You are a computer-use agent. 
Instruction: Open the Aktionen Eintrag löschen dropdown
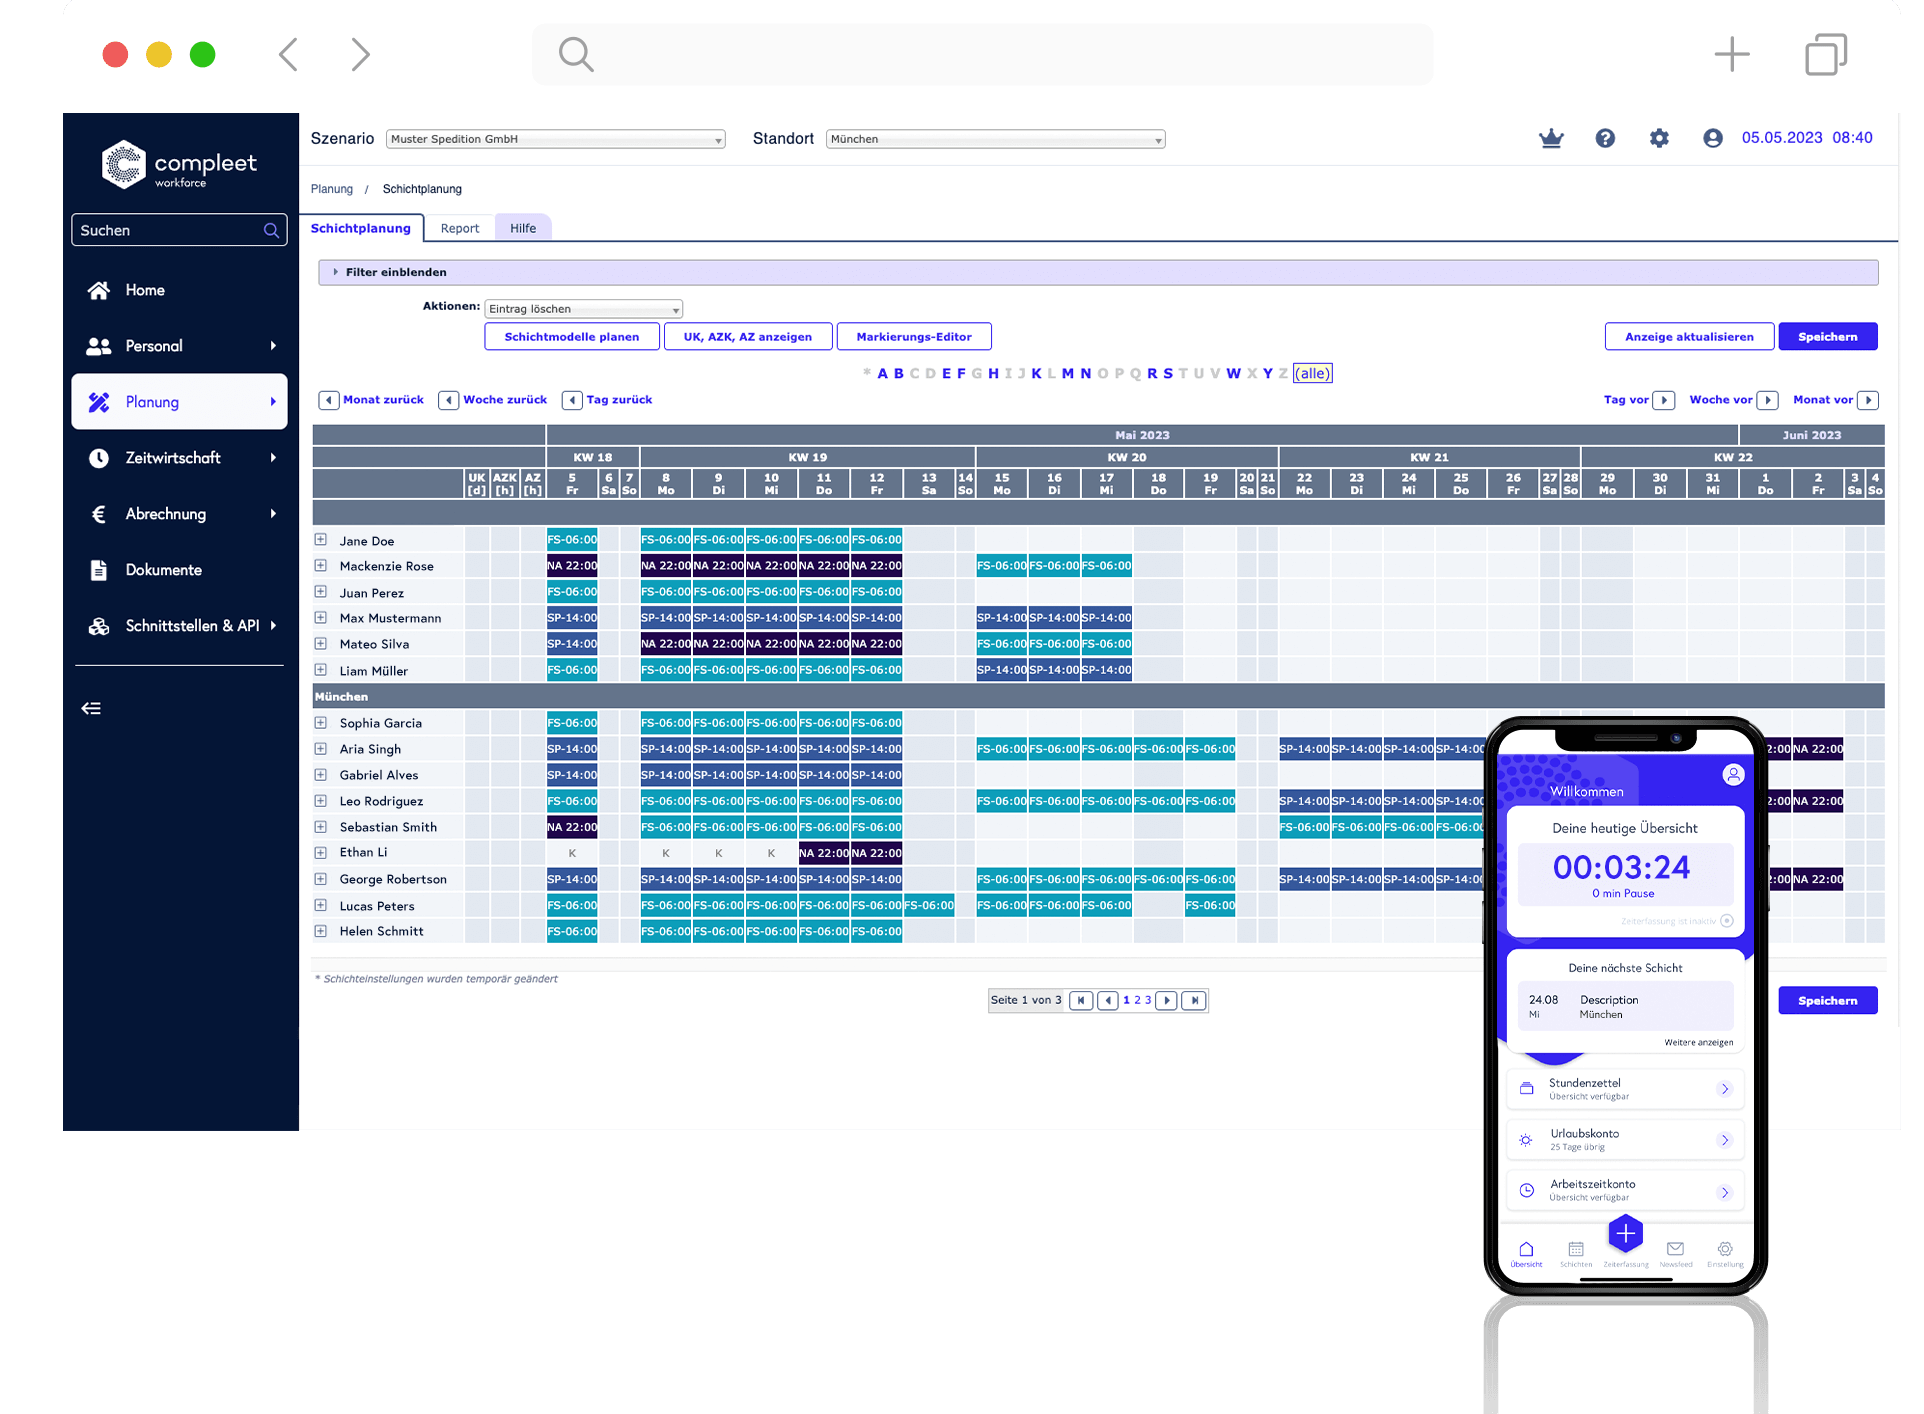click(584, 309)
